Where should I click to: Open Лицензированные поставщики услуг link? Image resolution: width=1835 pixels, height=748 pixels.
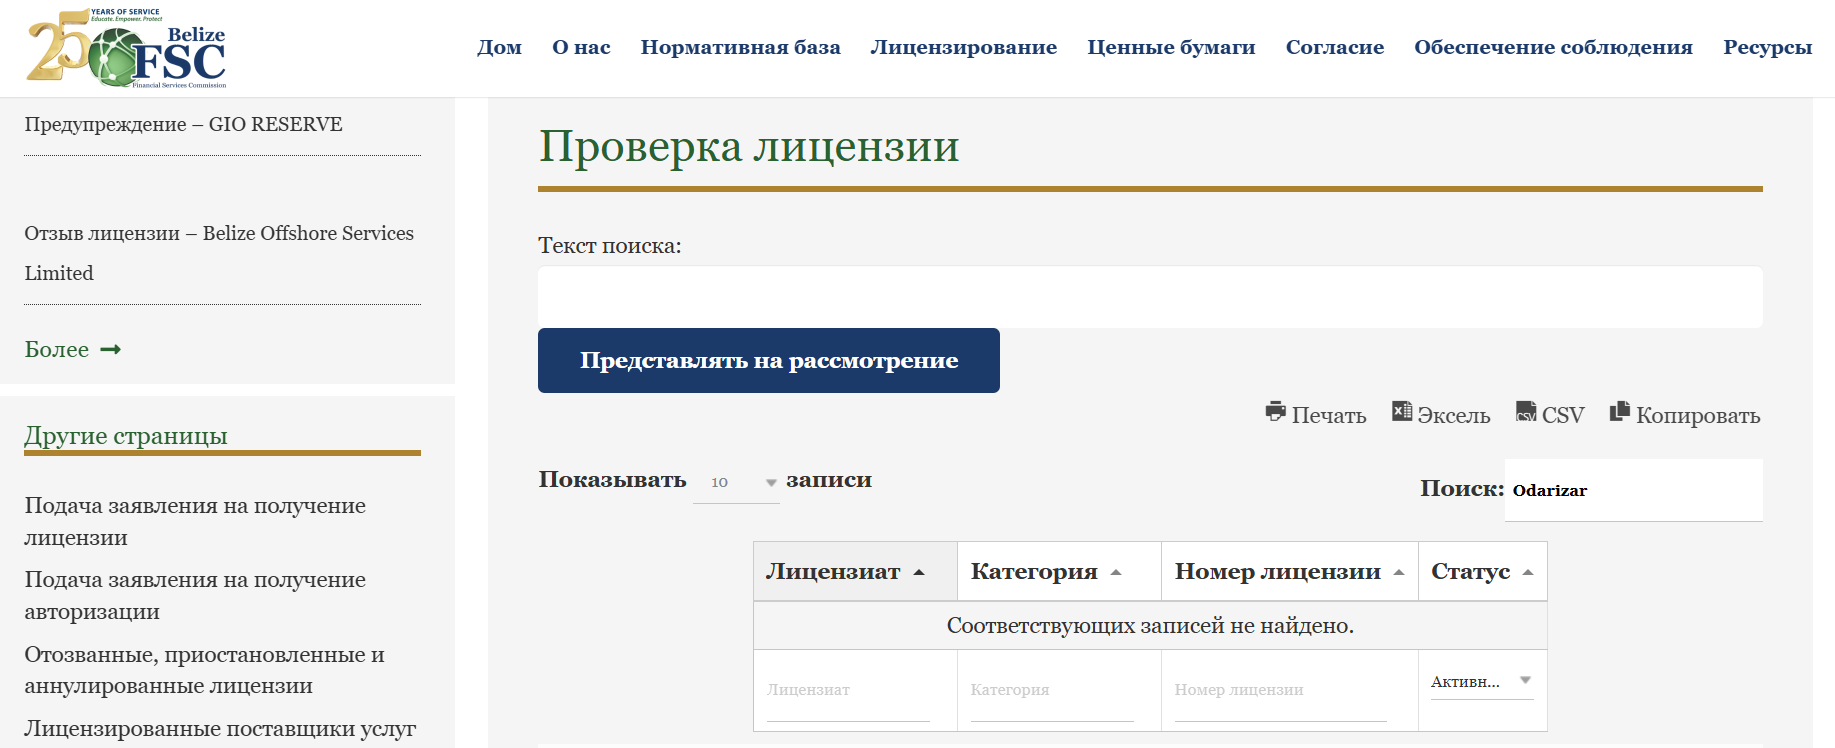[220, 728]
